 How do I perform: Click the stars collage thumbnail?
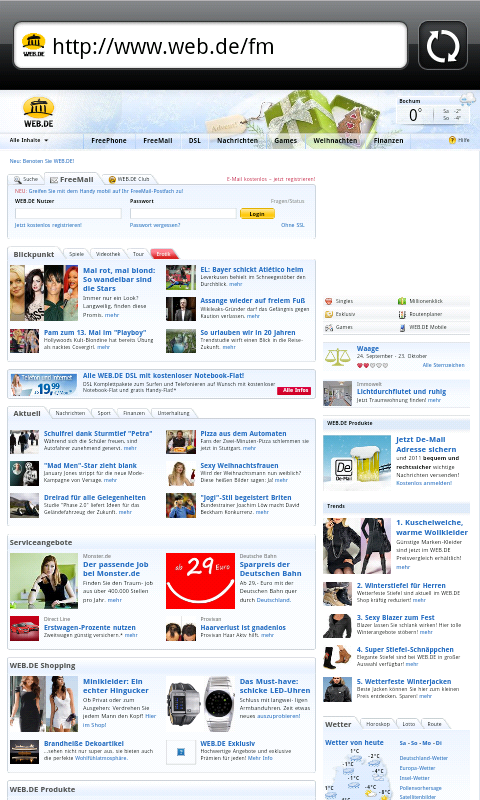coord(44,293)
